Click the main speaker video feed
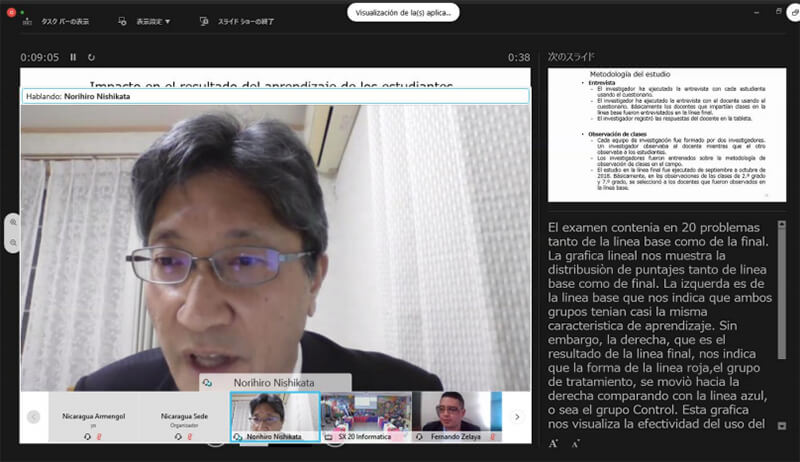 pyautogui.click(x=276, y=247)
